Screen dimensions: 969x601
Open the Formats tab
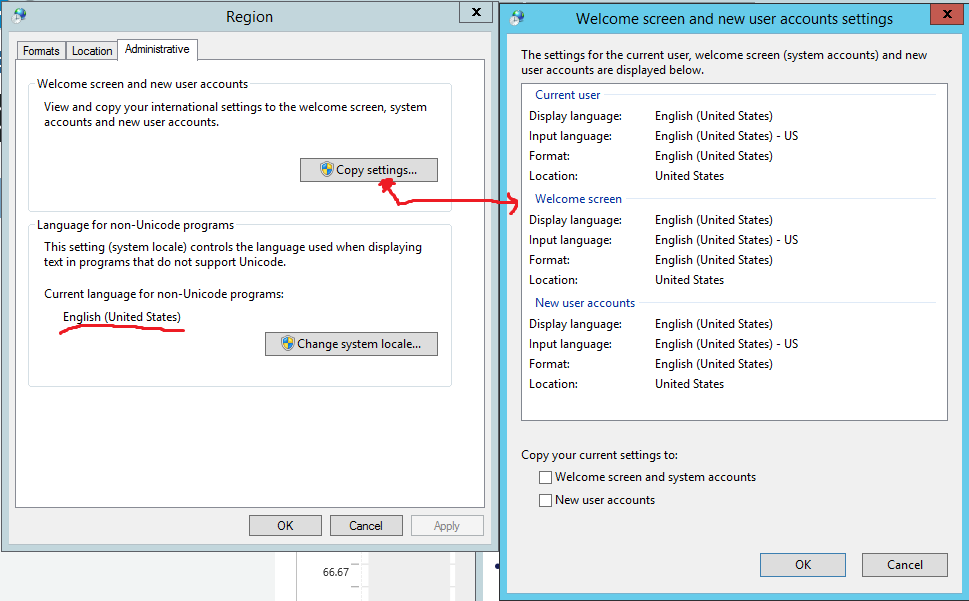(41, 51)
